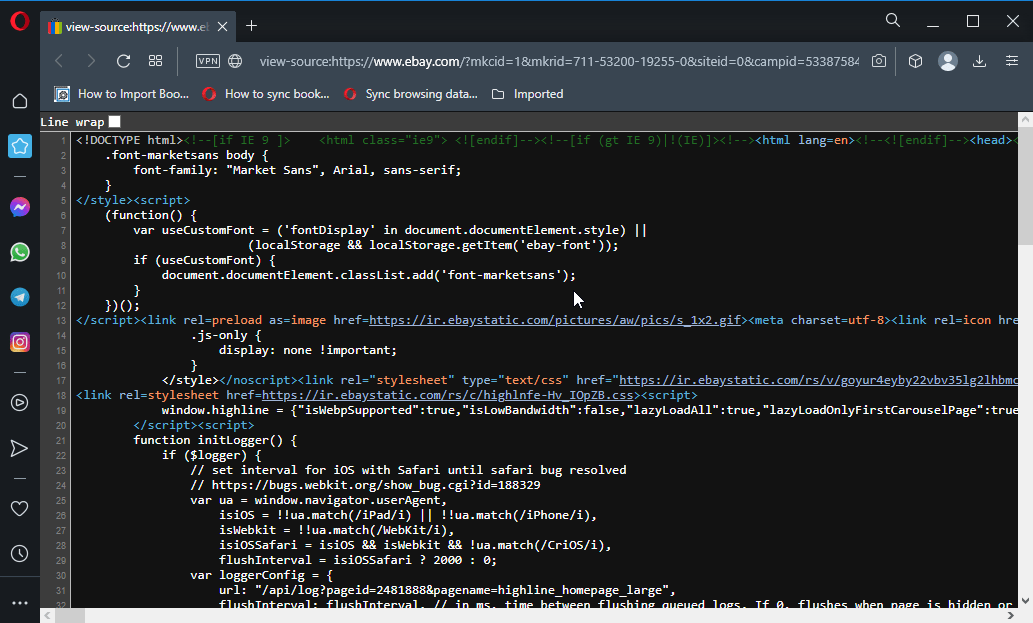Screen dimensions: 1033x623
Task: Take a snapshot with the camera icon
Action: pyautogui.click(x=878, y=61)
